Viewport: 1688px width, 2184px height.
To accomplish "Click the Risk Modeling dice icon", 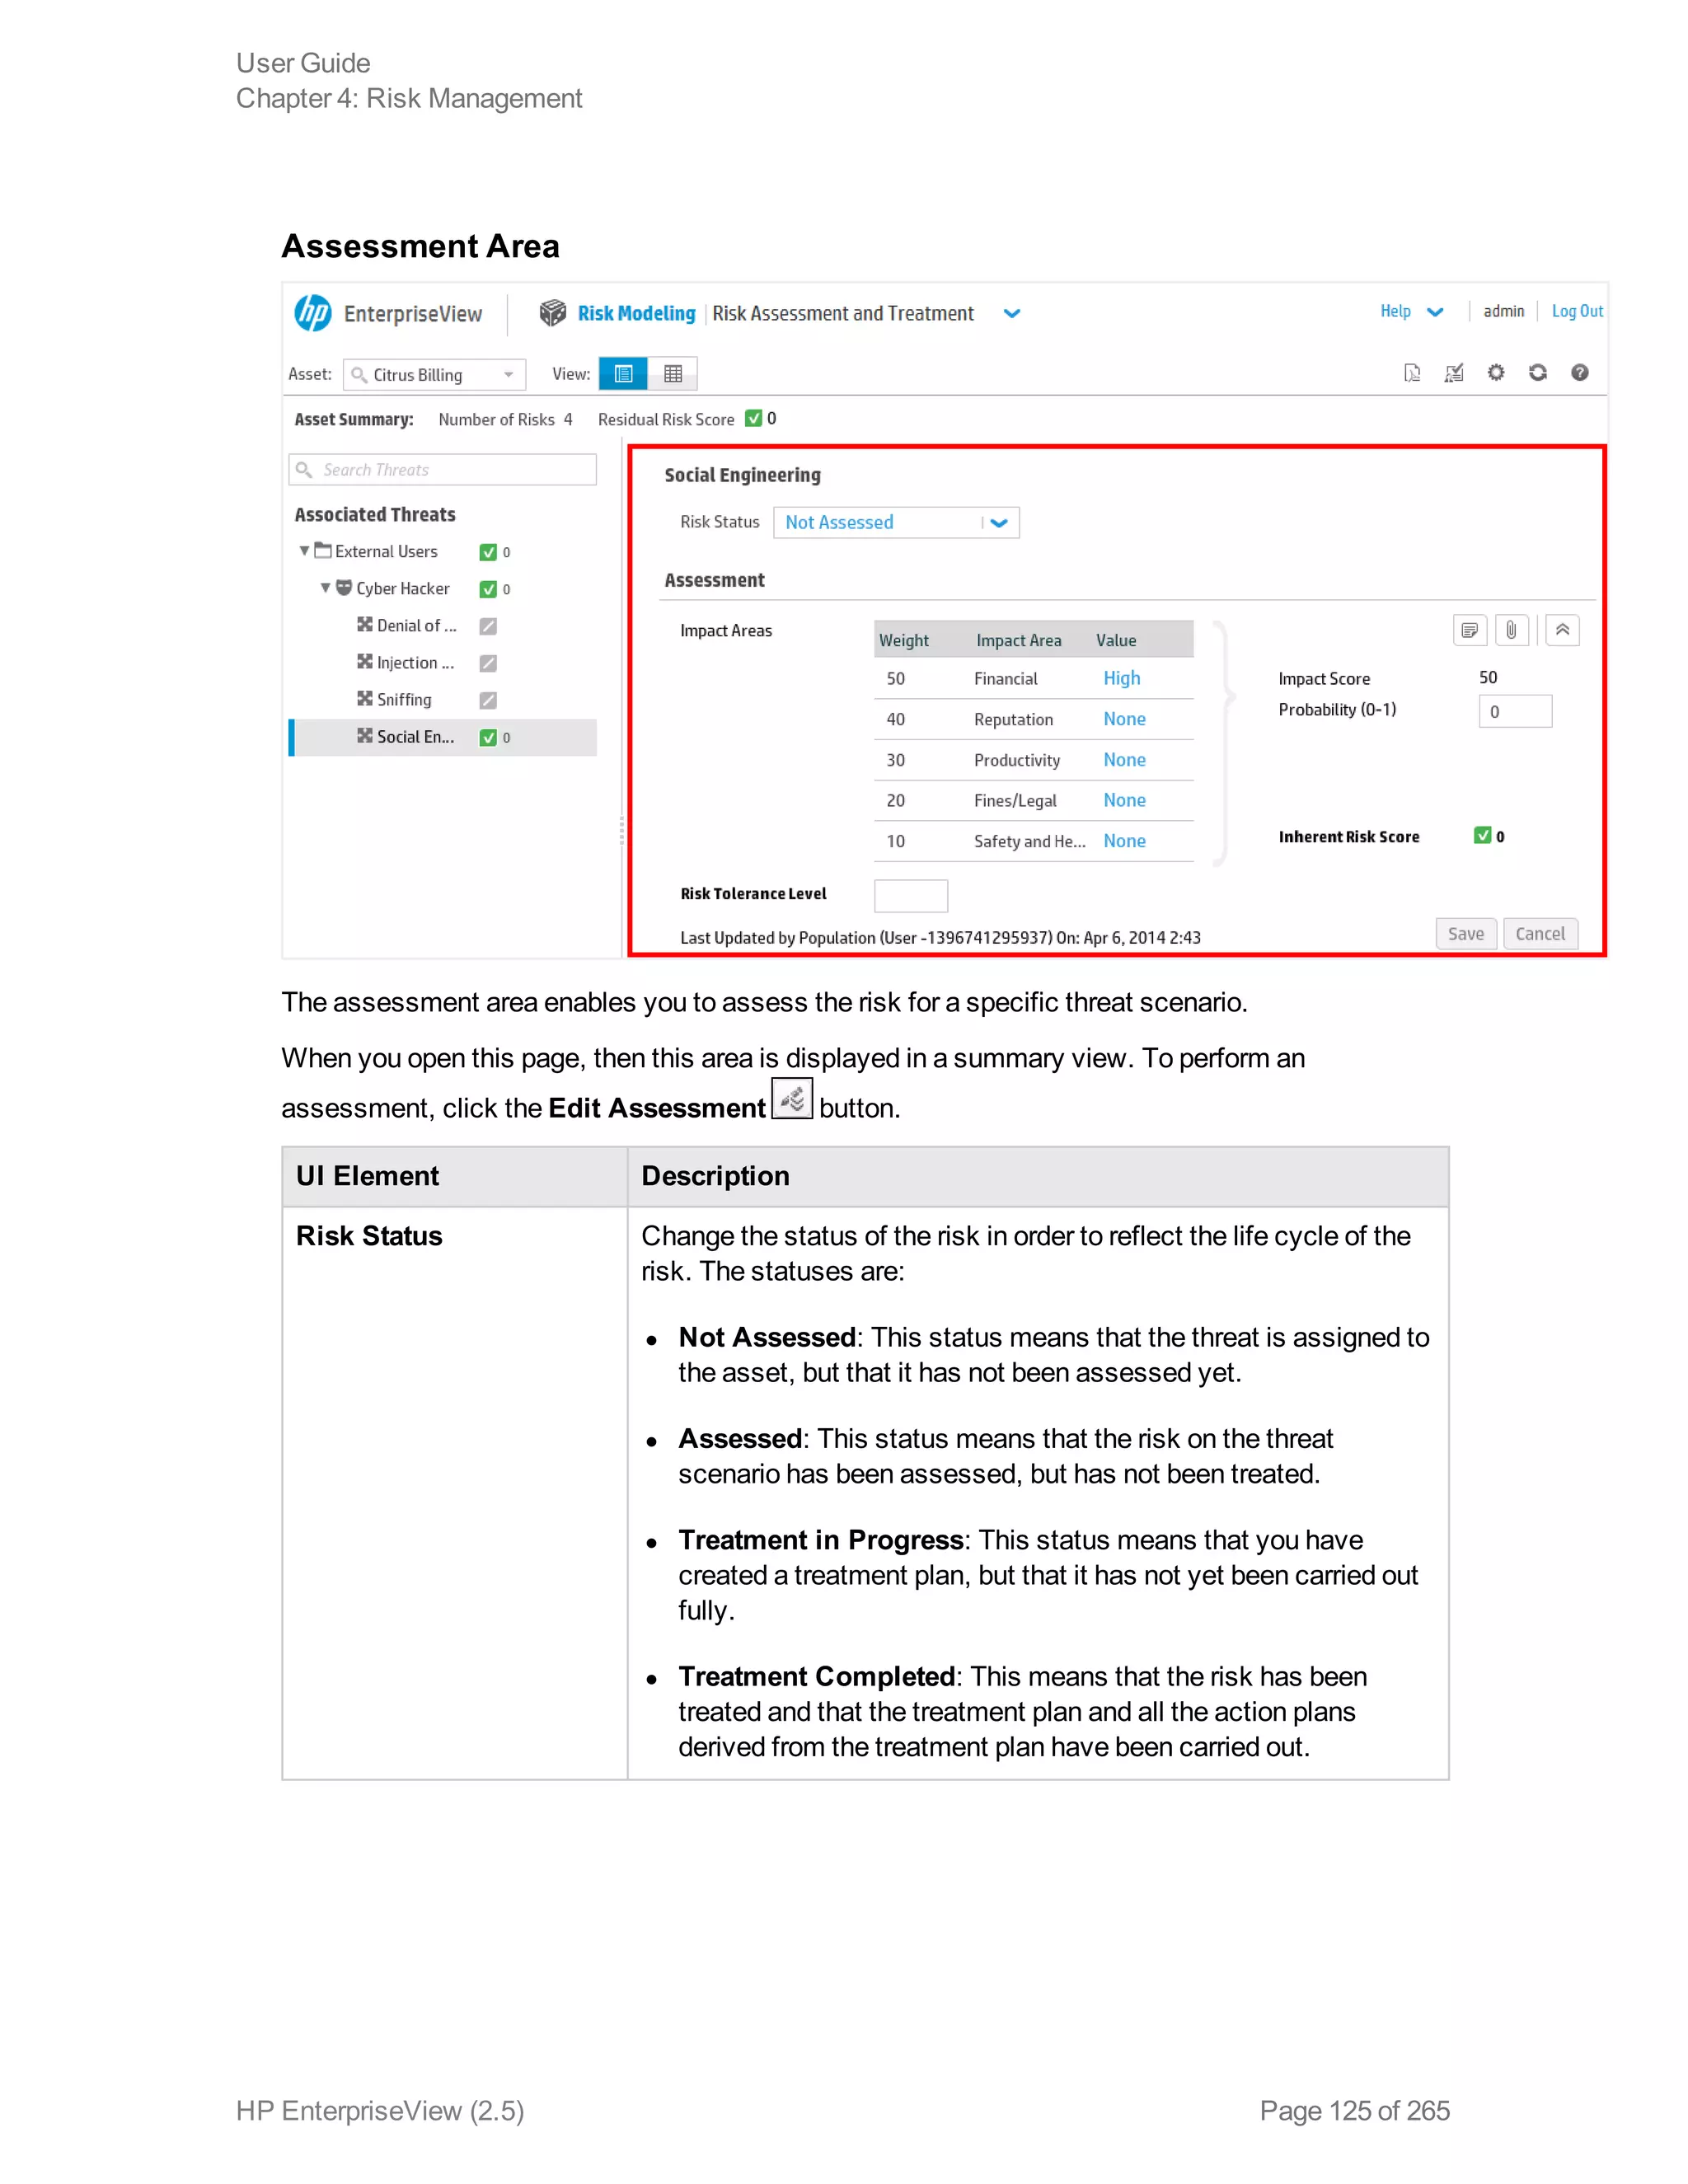I will click(552, 313).
